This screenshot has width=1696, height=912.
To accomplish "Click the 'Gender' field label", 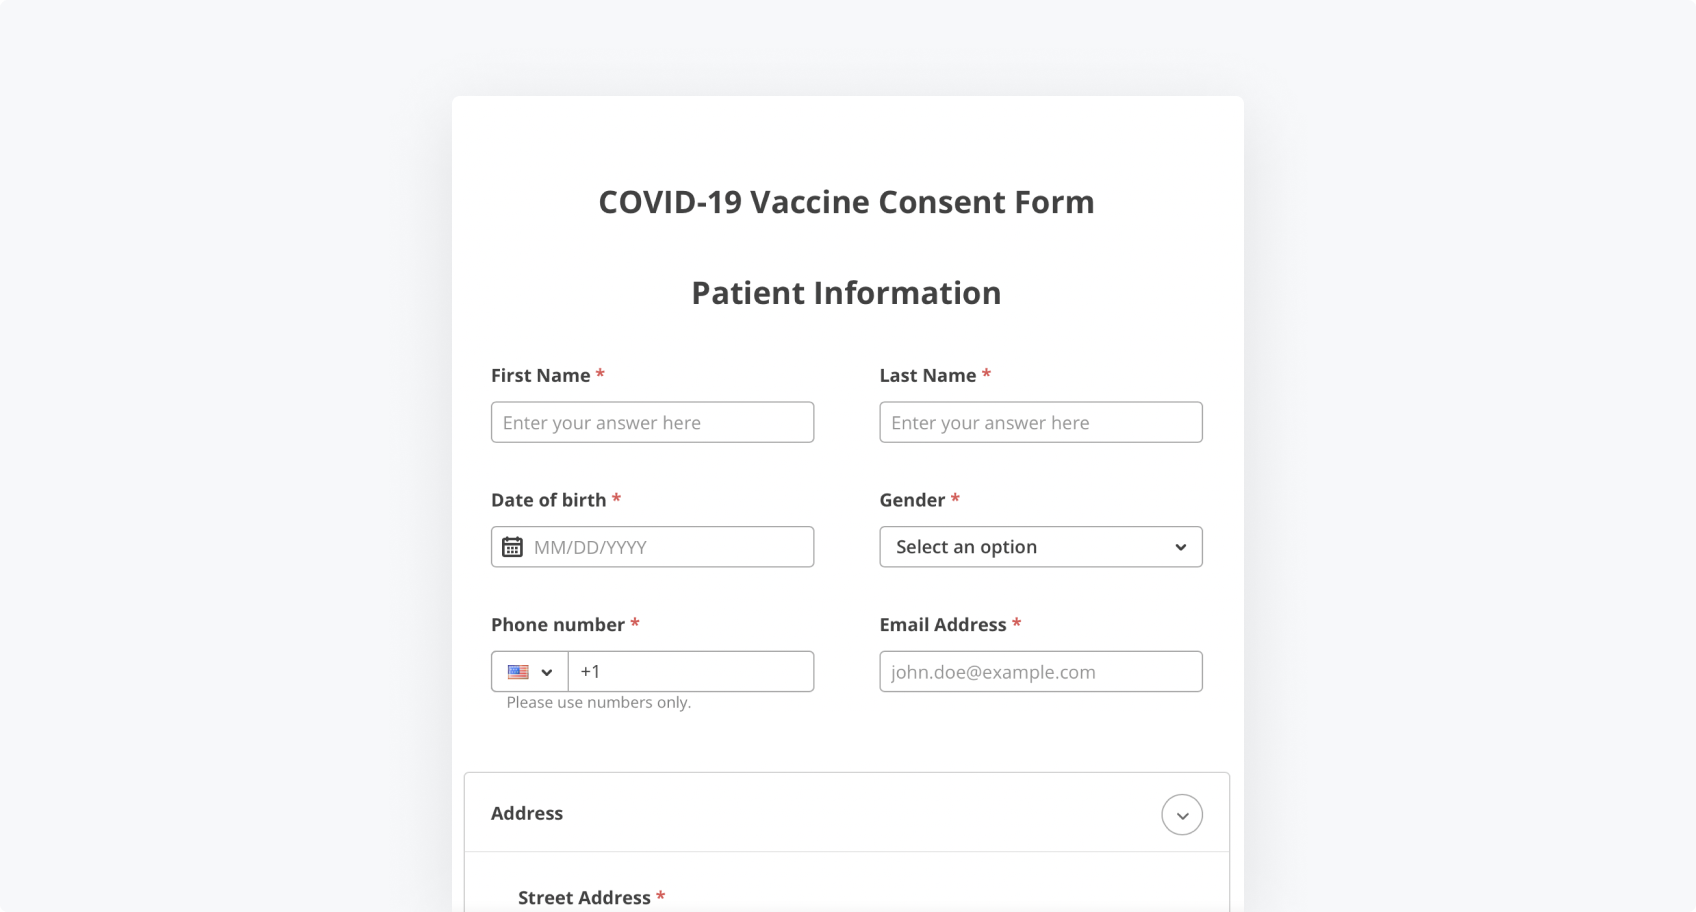I will coord(912,500).
